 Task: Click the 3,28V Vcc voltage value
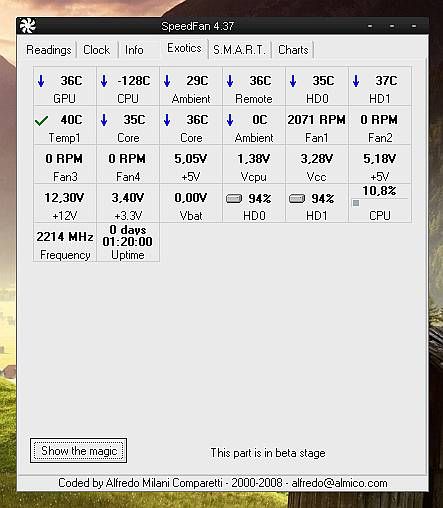317,159
